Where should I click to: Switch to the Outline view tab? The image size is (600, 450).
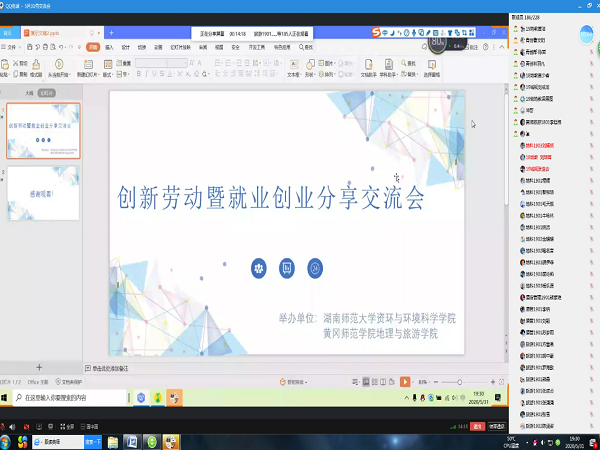29,93
